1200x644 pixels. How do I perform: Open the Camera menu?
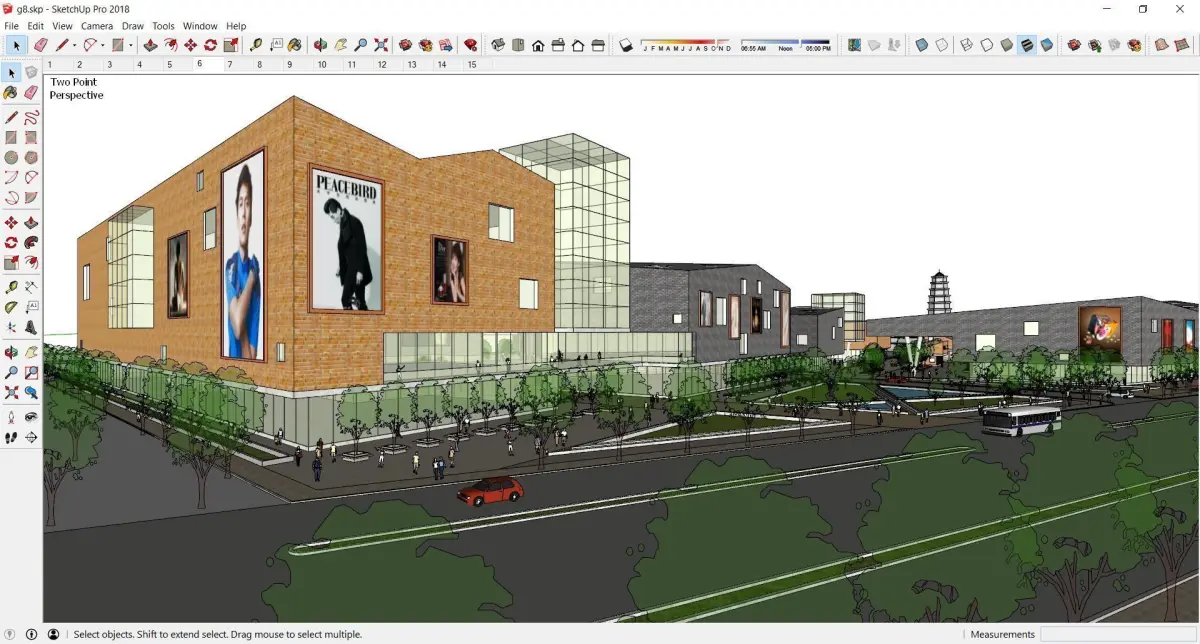[97, 26]
